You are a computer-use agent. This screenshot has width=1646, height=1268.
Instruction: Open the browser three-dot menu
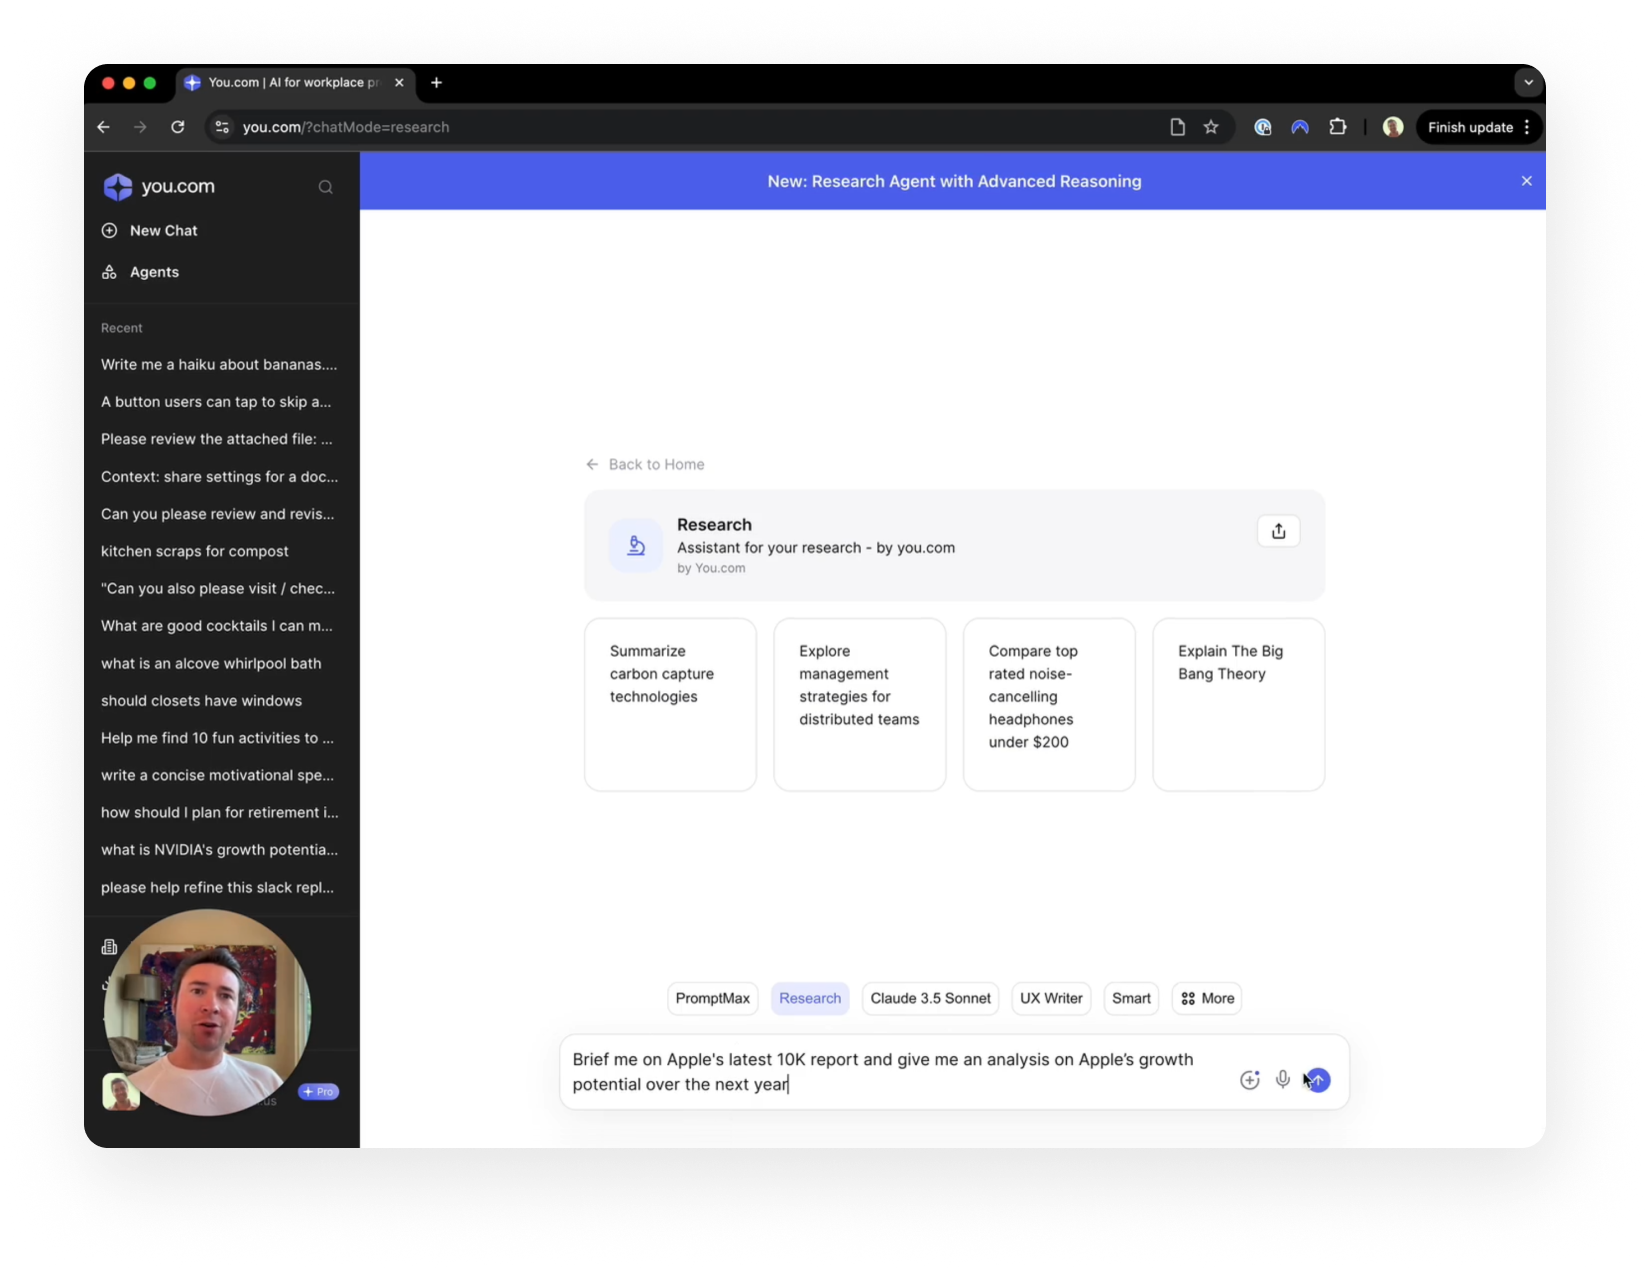point(1527,127)
